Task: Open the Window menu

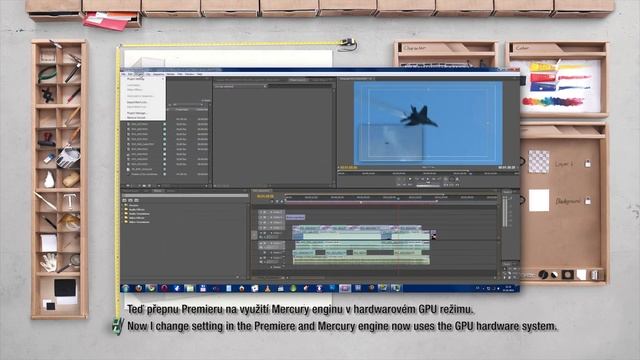Action: click(x=189, y=74)
